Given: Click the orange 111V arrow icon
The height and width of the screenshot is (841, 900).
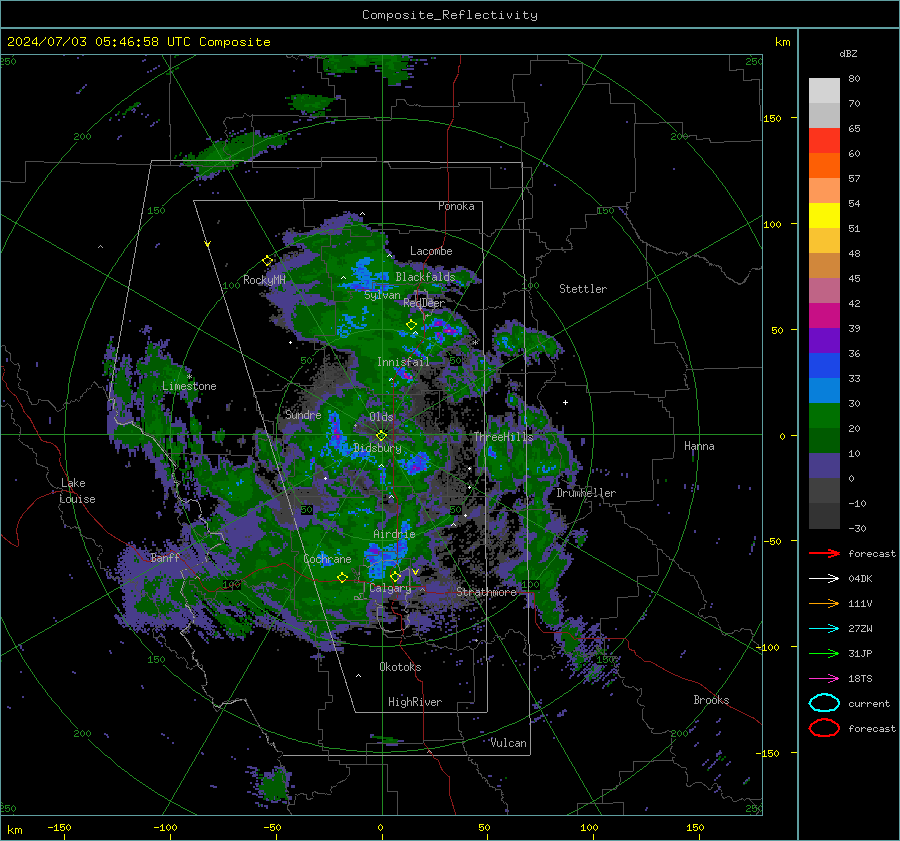Looking at the screenshot, I should 824,603.
